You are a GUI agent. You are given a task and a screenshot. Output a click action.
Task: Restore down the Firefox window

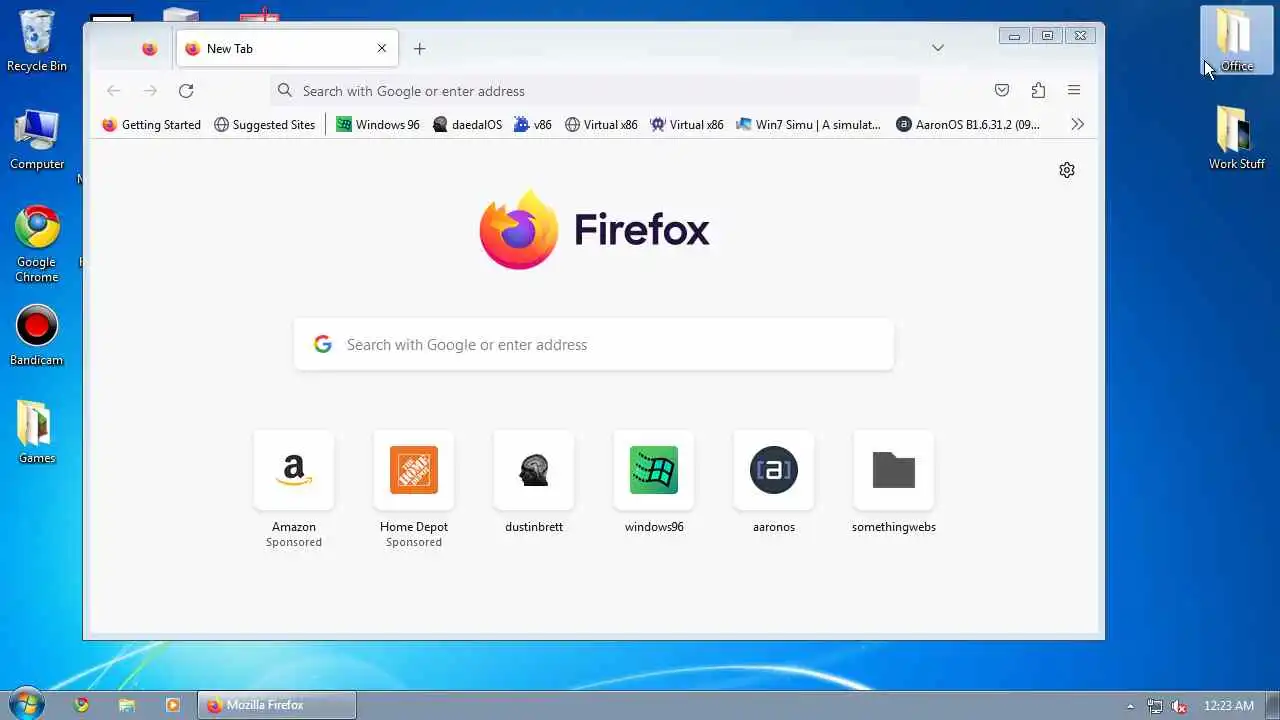pos(1047,36)
